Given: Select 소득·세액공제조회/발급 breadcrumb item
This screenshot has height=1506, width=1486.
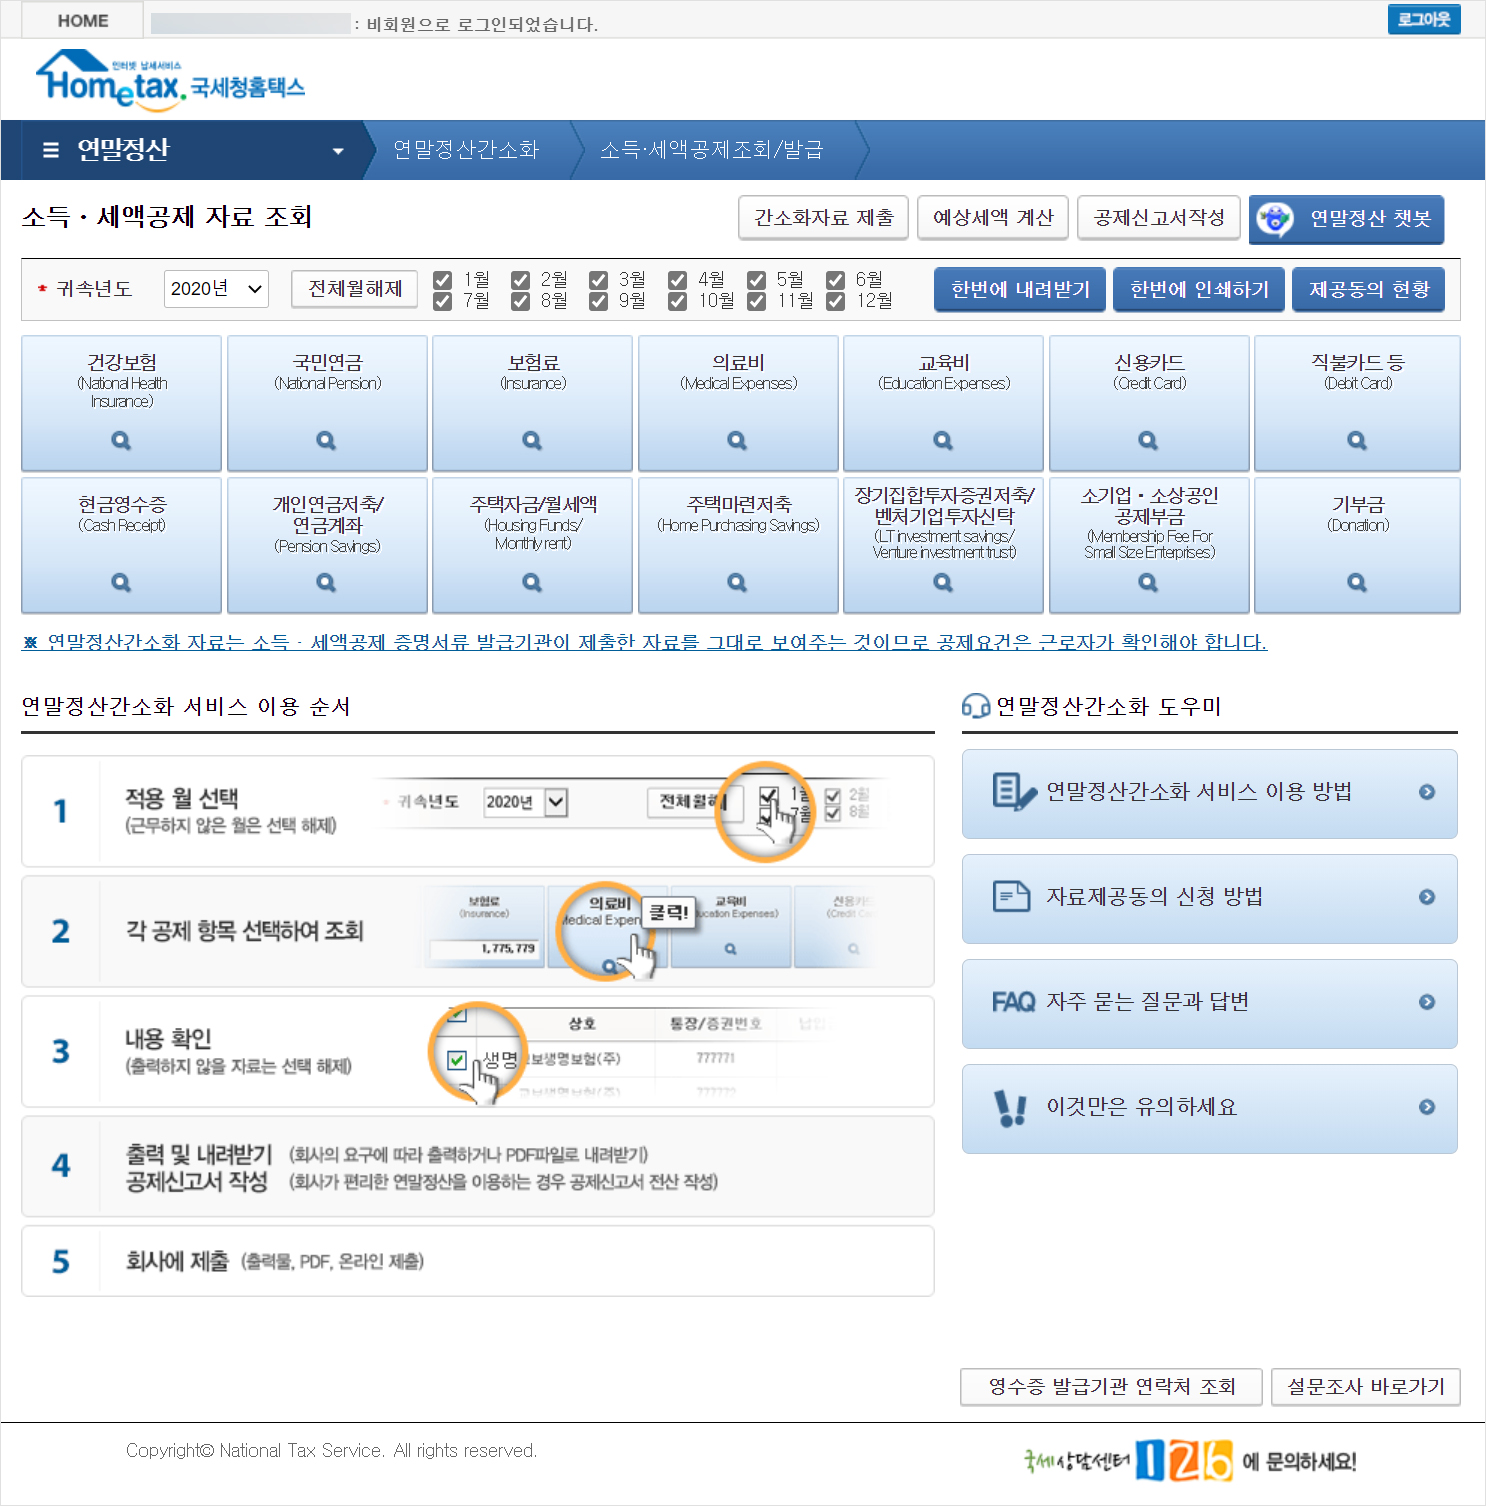Looking at the screenshot, I should (x=712, y=150).
